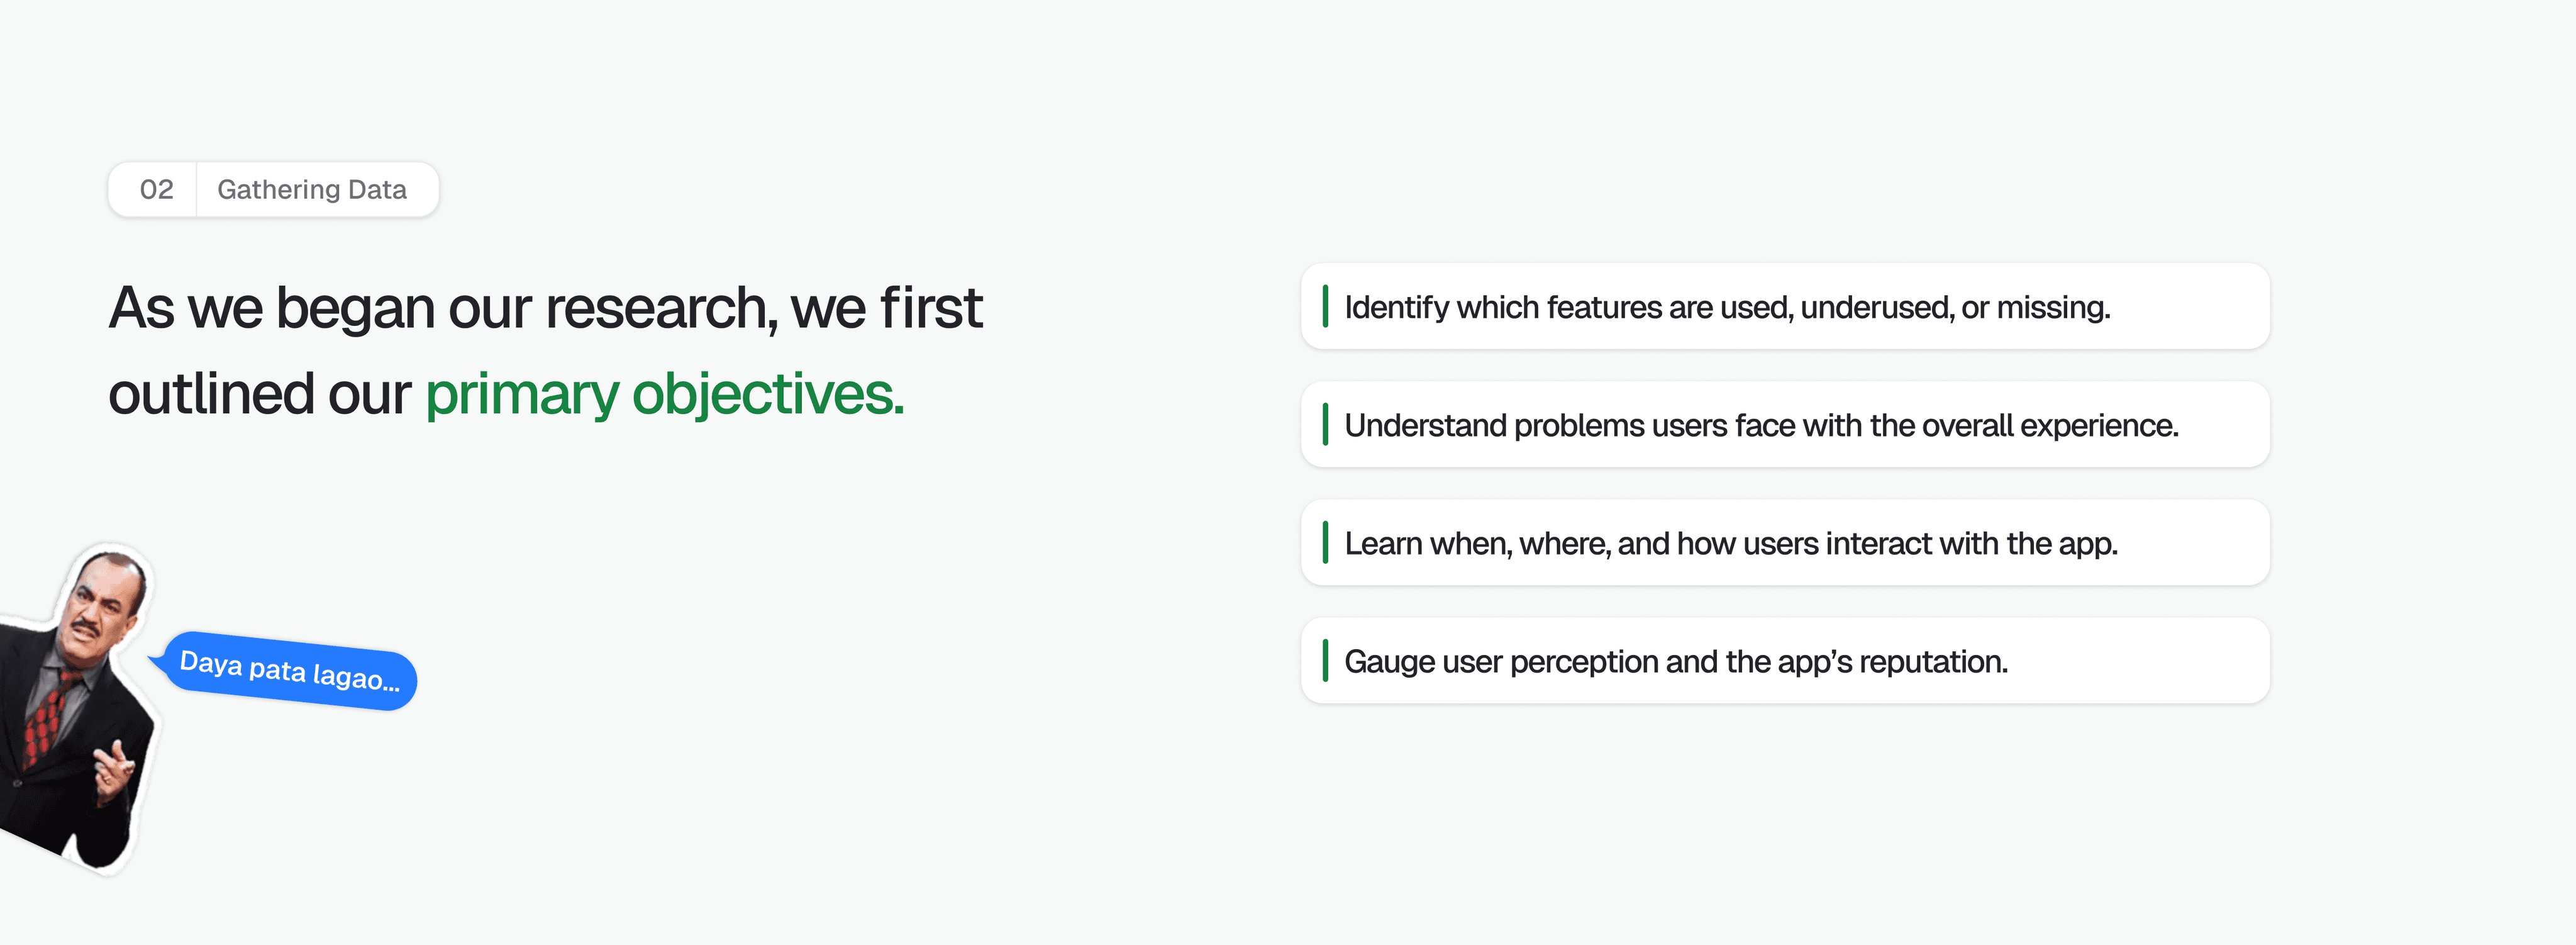The height and width of the screenshot is (945, 2576).
Task: Click green accent bar beside "Identify which features"
Action: (1325, 306)
